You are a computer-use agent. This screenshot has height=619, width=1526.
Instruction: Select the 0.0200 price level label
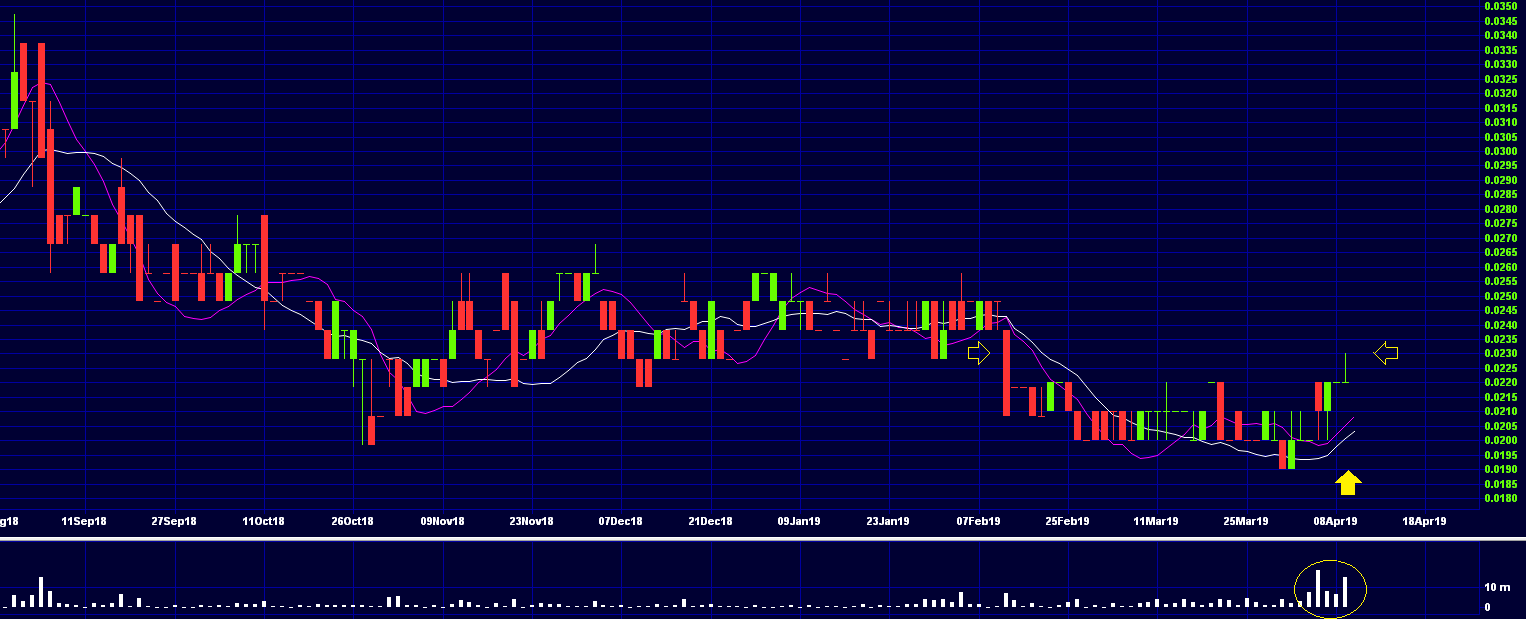[1502, 440]
